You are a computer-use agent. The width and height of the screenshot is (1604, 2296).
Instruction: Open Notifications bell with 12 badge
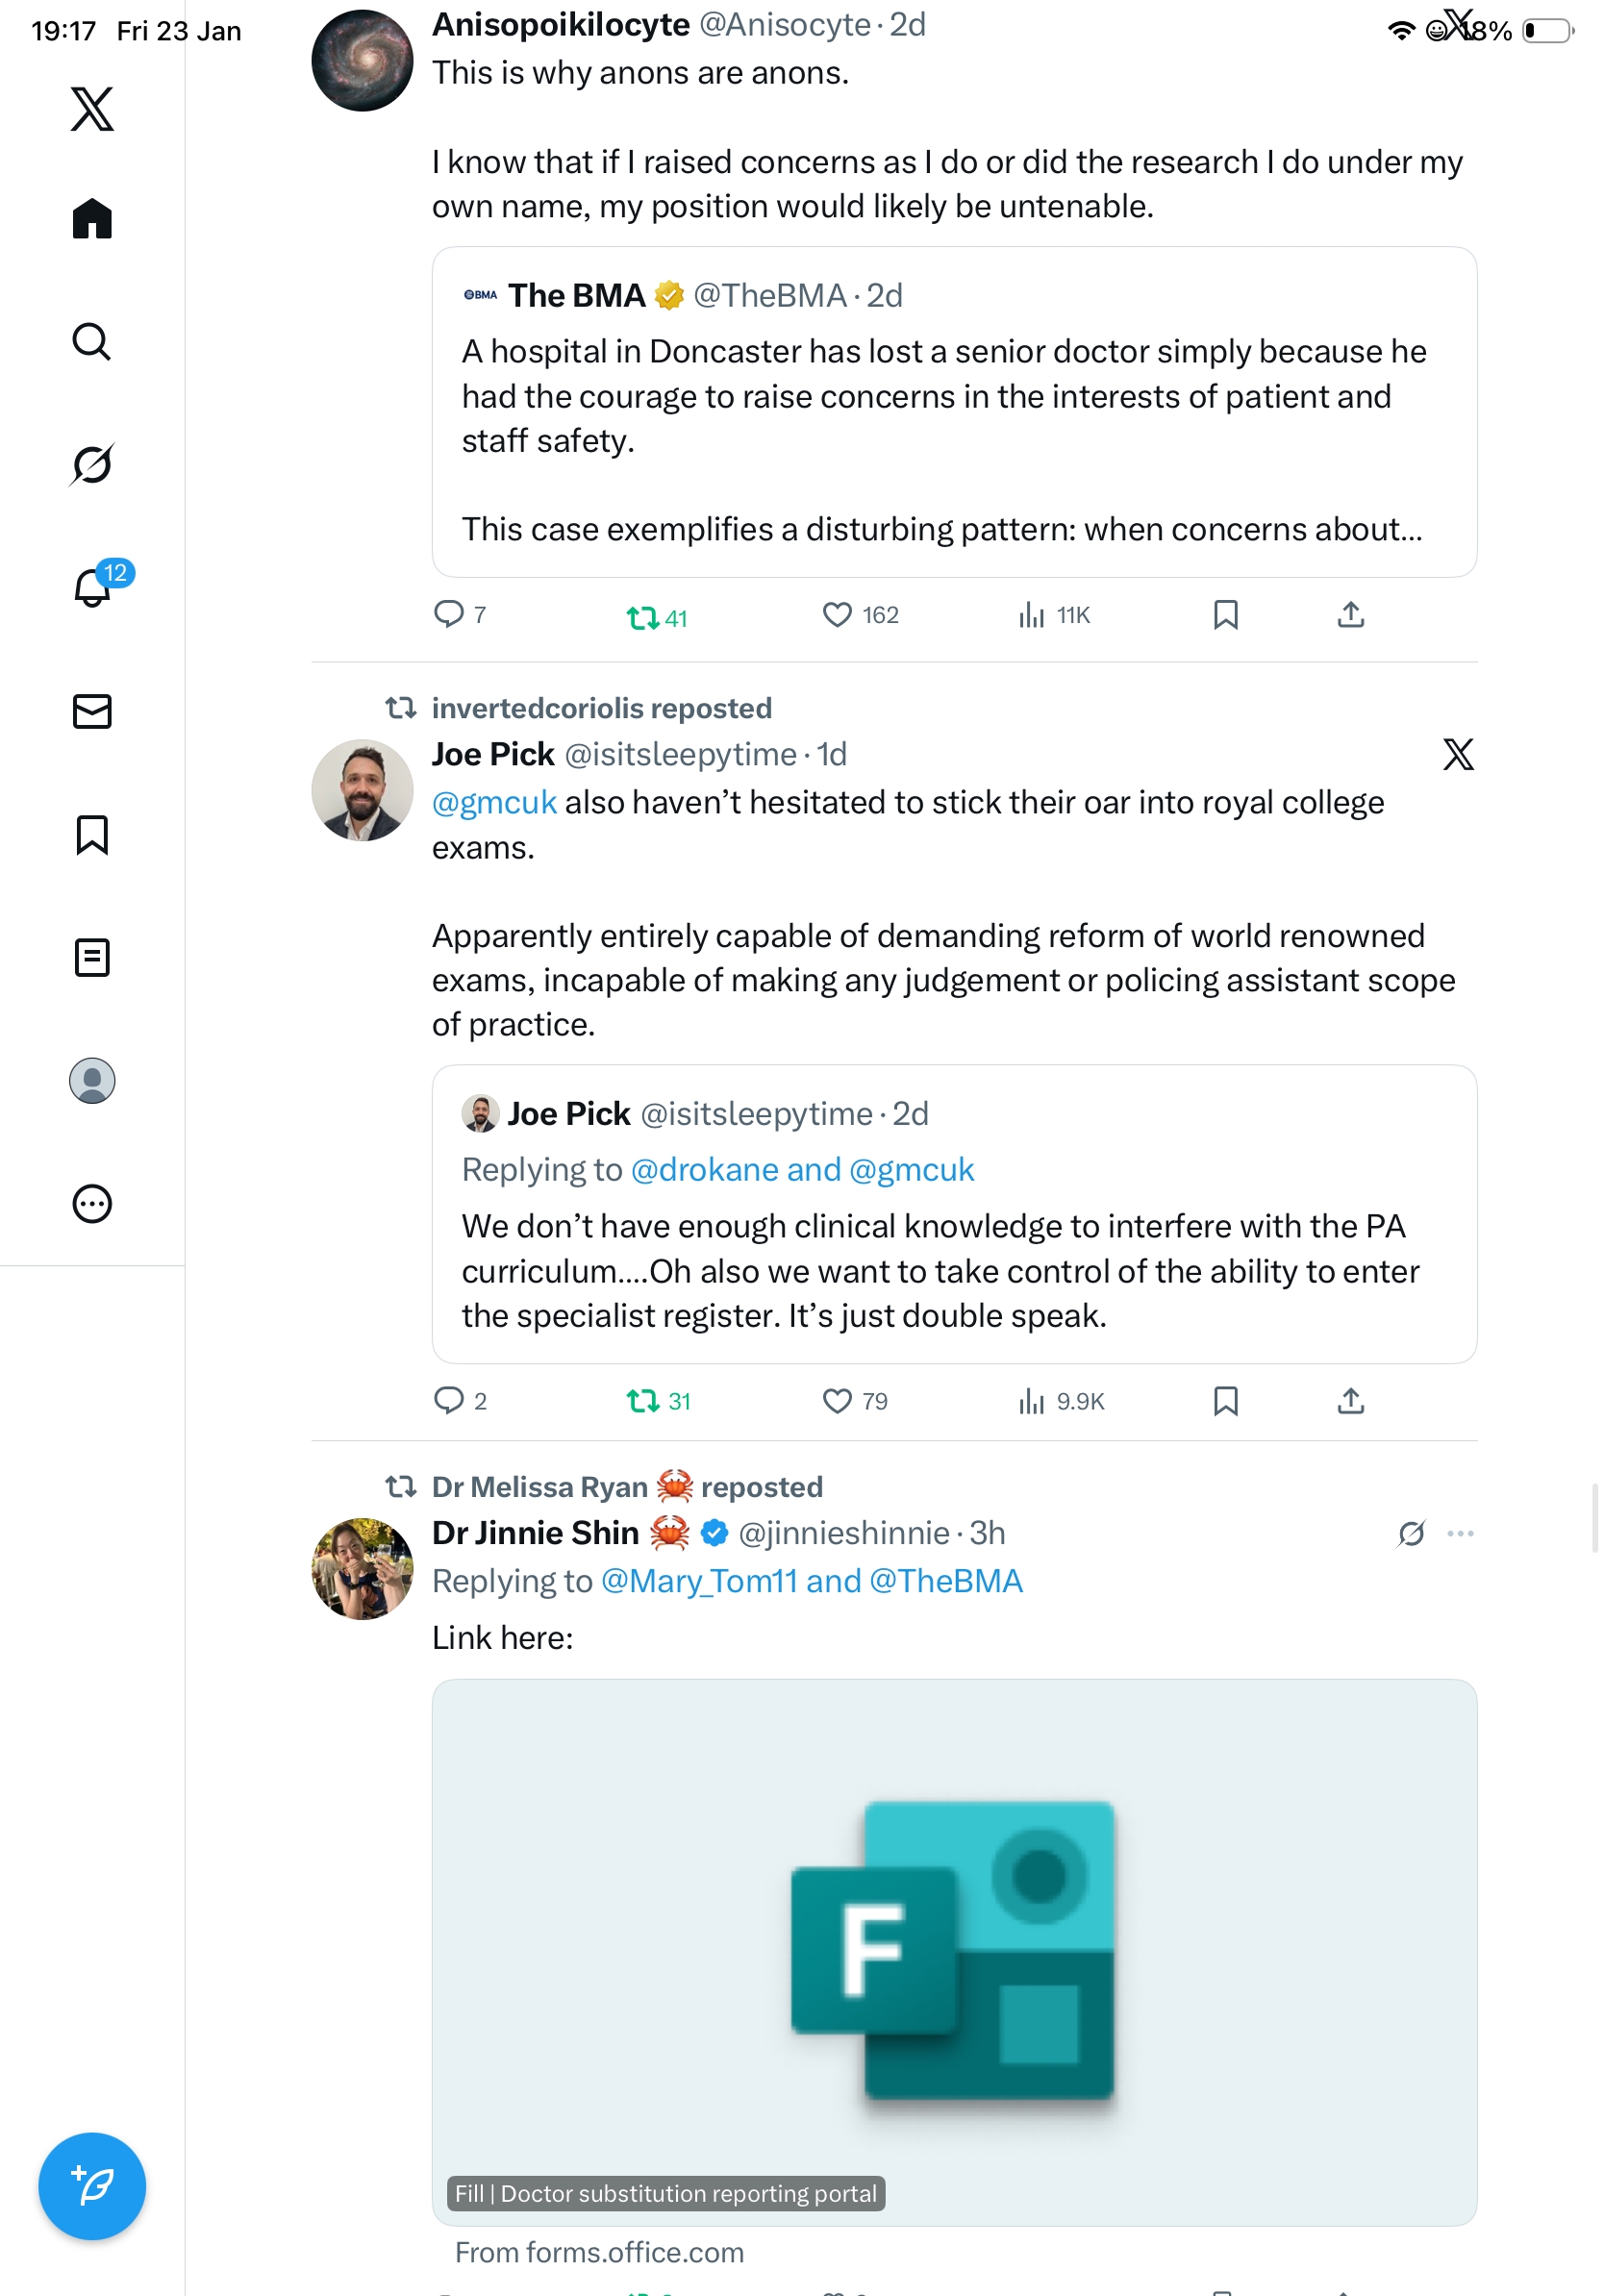92,587
